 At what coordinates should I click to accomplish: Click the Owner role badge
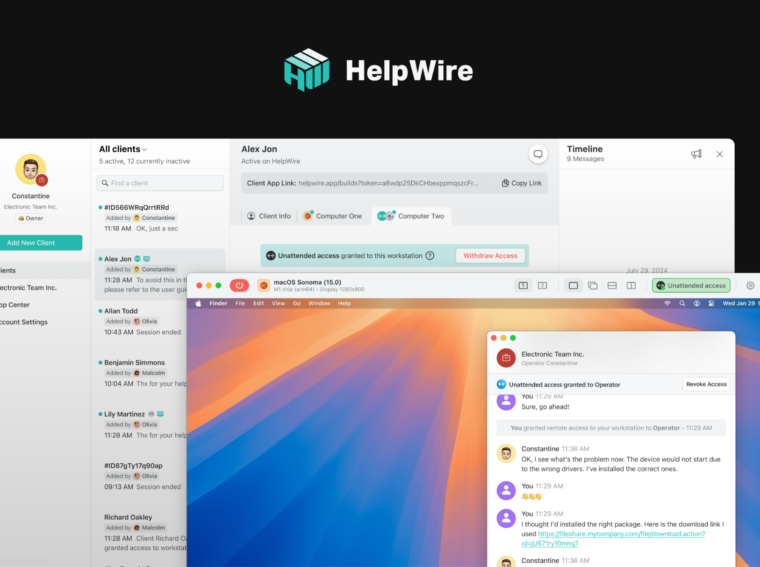coord(31,219)
